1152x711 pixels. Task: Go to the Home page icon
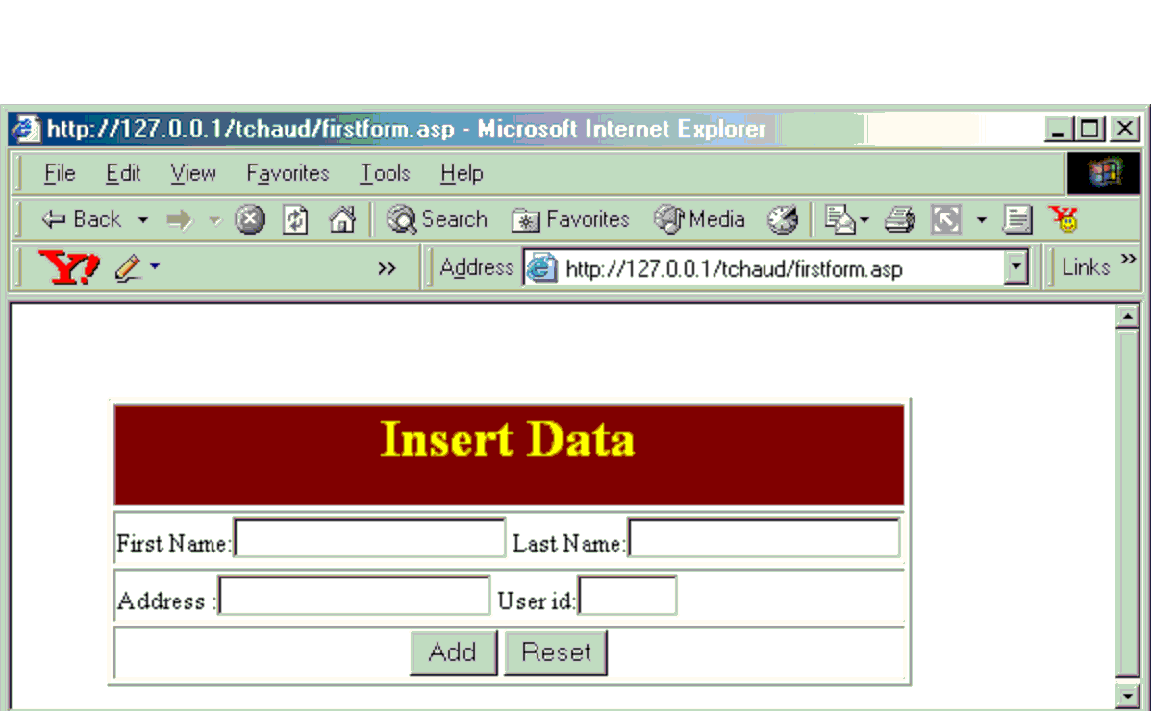coord(342,220)
